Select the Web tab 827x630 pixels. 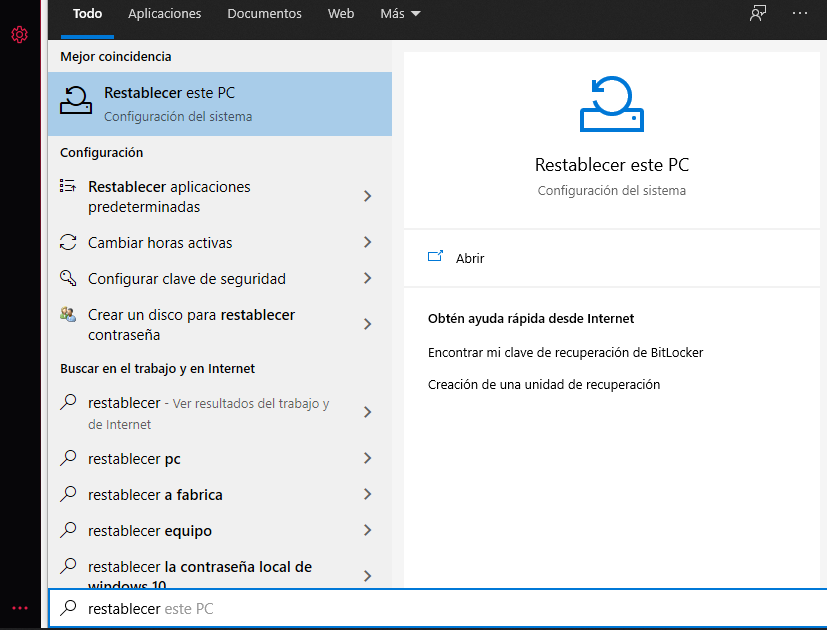[340, 13]
